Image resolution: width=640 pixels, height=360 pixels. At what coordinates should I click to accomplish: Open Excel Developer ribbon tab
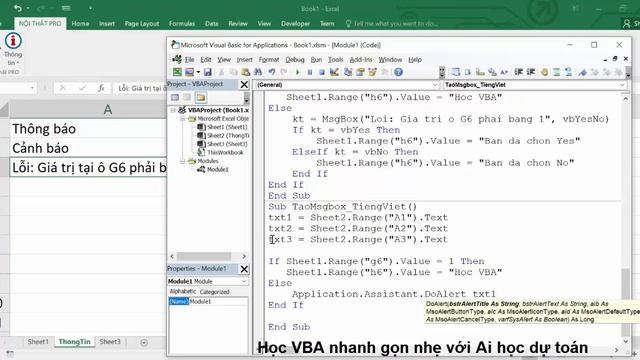coord(295,24)
